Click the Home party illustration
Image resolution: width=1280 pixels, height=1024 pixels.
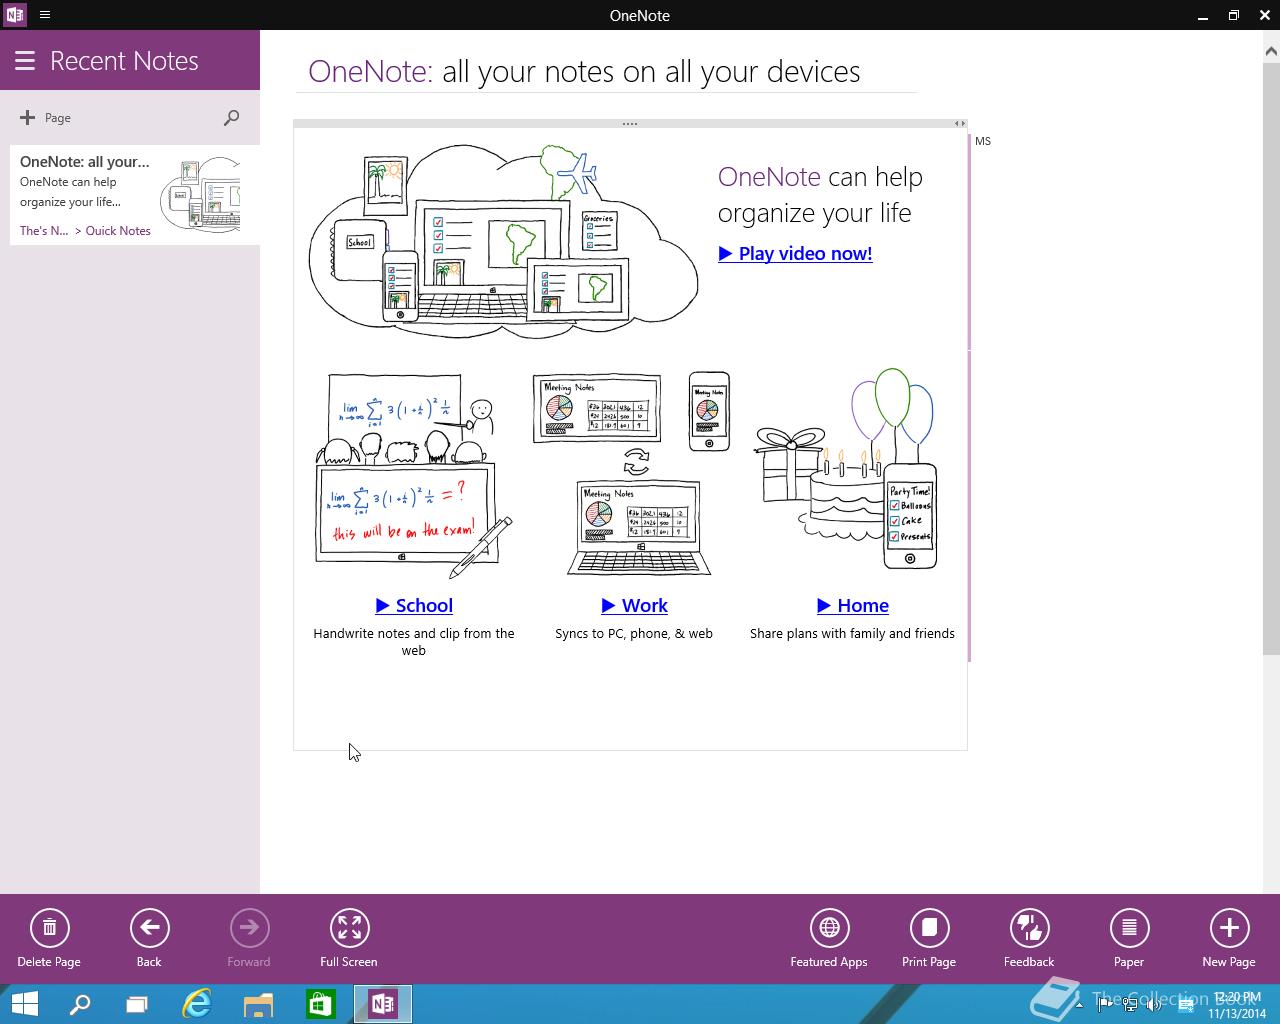pos(848,470)
